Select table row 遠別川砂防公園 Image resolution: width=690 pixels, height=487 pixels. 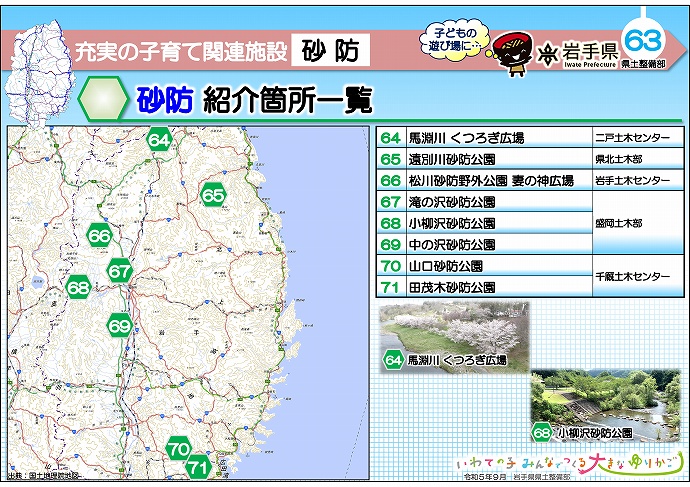pos(530,159)
